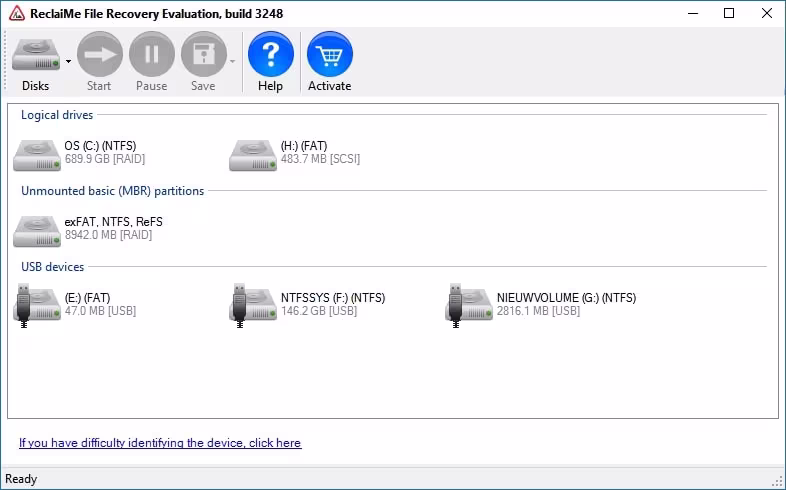Click the '483.7 MB [SCSI]' size text
Screen dimensions: 786x490
[320, 159]
